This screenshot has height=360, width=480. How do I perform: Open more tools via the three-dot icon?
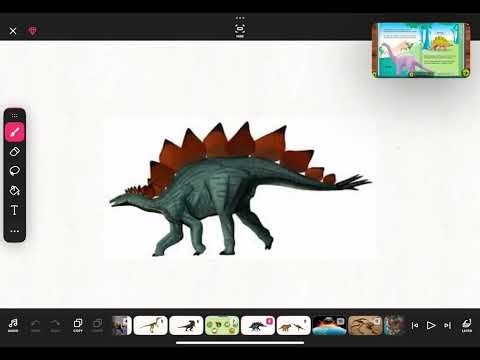[x=15, y=231]
